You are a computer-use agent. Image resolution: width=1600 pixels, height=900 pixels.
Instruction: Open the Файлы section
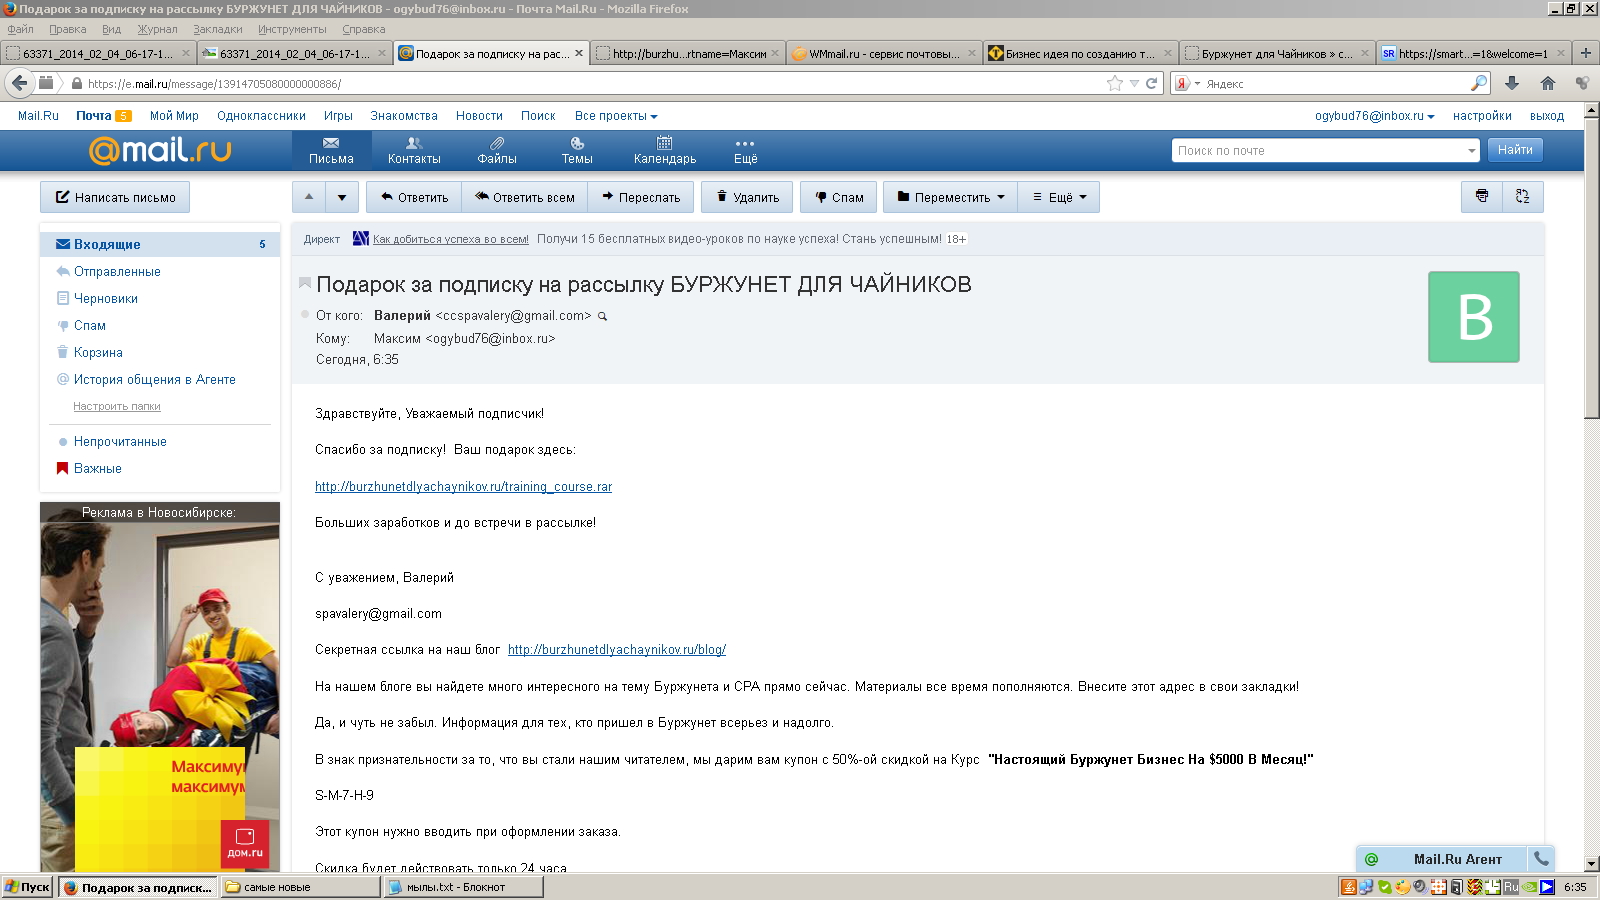click(497, 151)
